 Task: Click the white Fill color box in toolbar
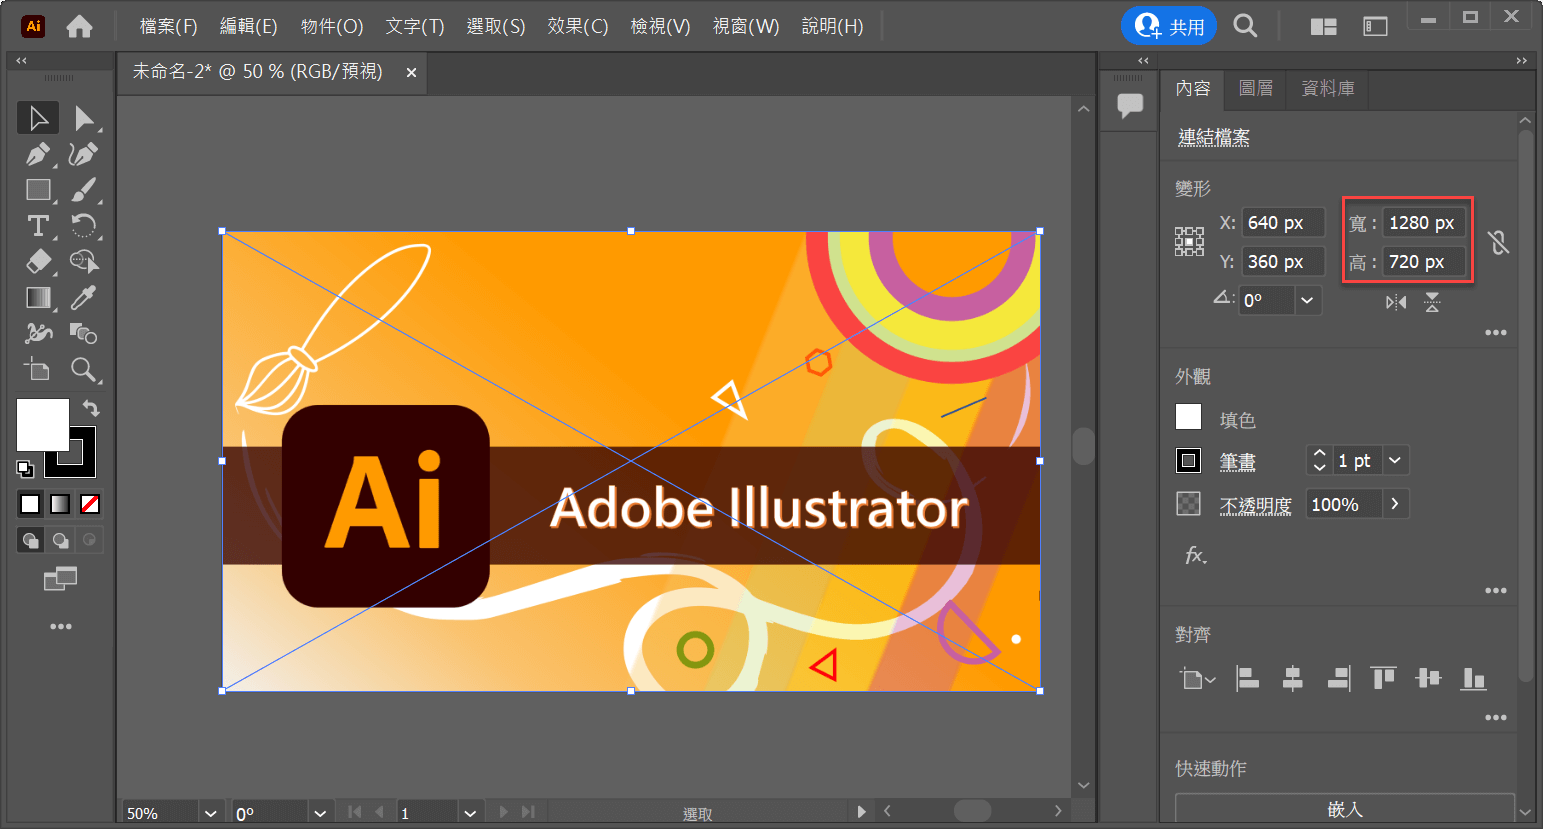click(x=43, y=425)
